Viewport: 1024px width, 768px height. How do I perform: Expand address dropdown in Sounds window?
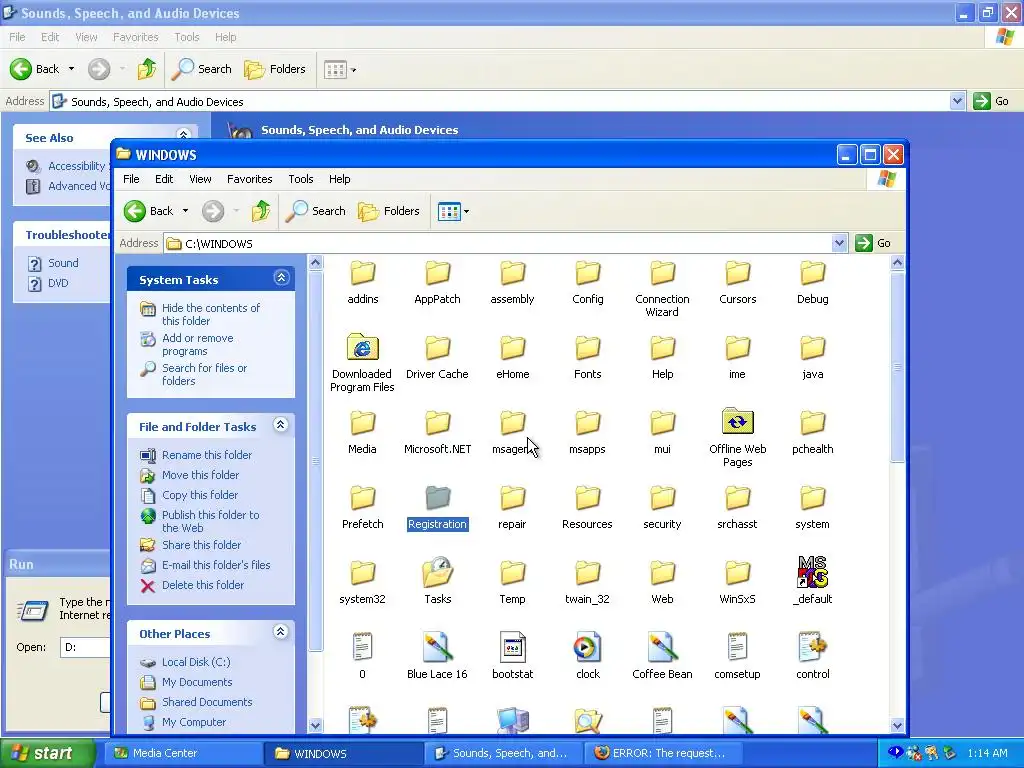click(957, 101)
